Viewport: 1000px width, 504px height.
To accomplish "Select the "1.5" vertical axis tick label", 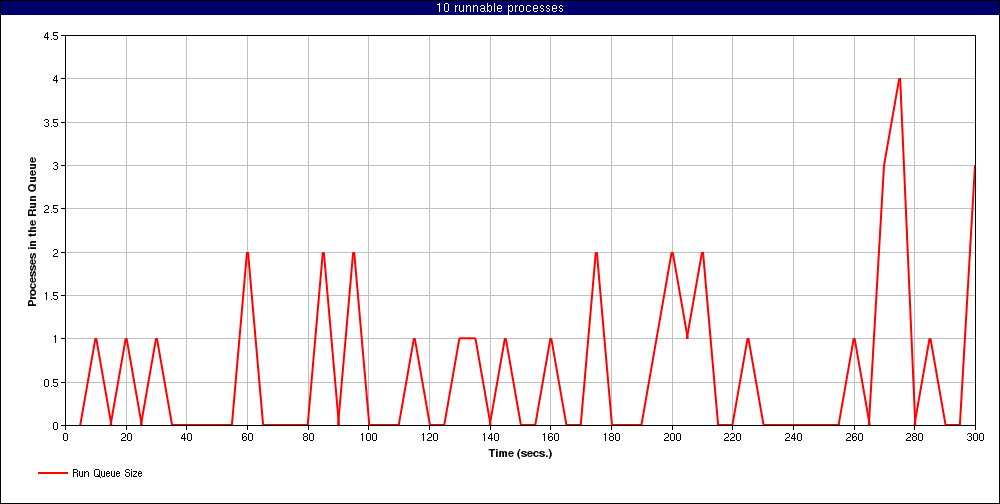I will pyautogui.click(x=52, y=295).
